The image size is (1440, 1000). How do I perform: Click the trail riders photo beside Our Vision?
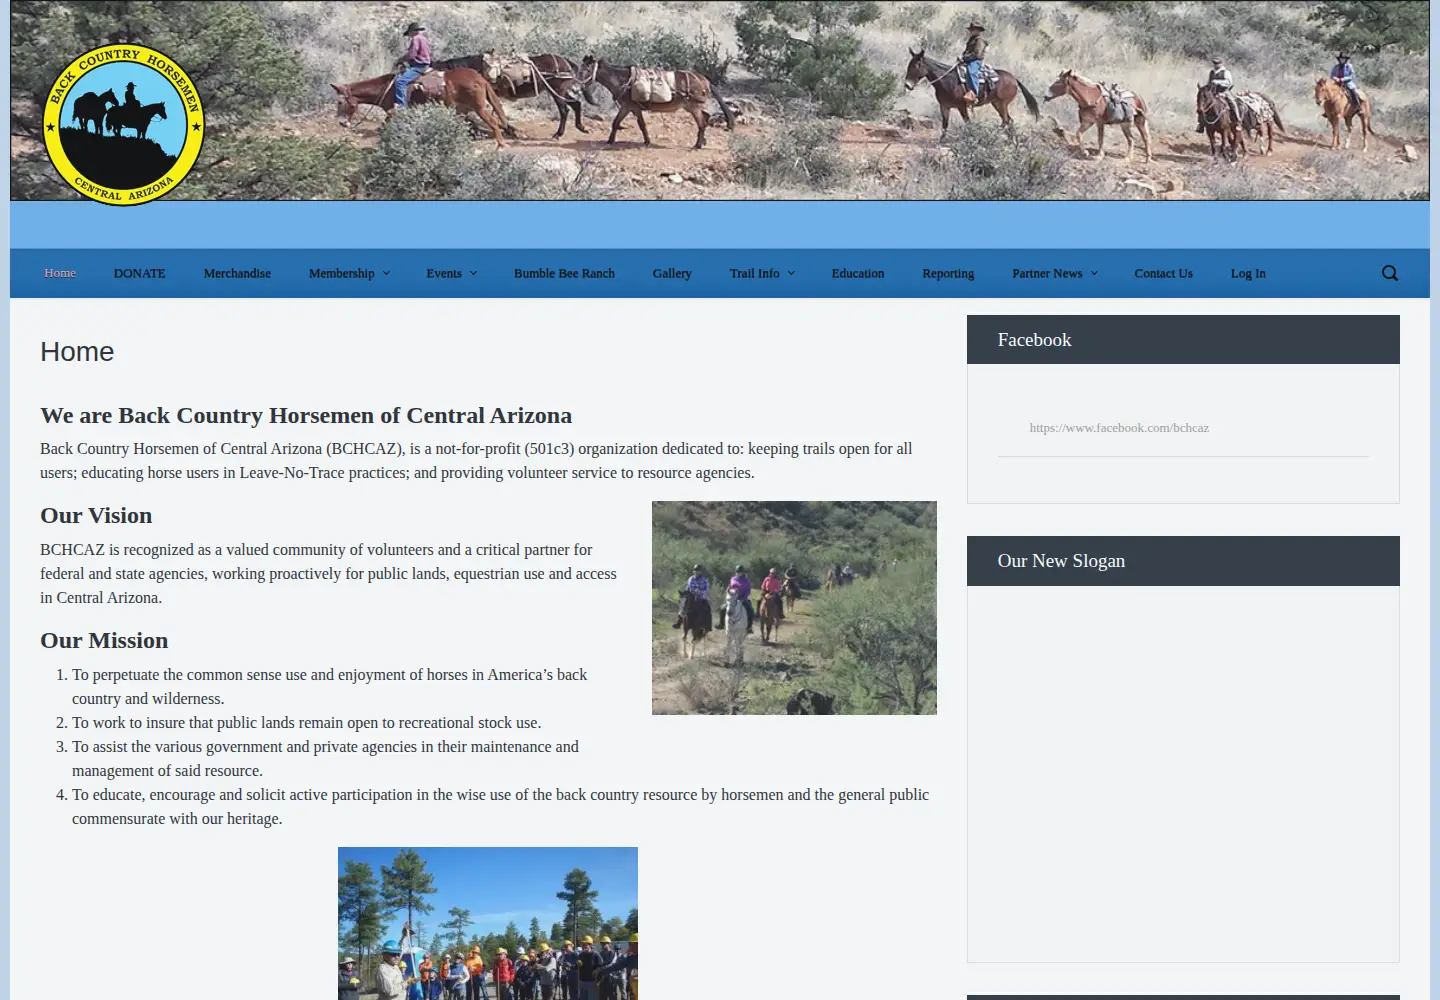coord(794,608)
